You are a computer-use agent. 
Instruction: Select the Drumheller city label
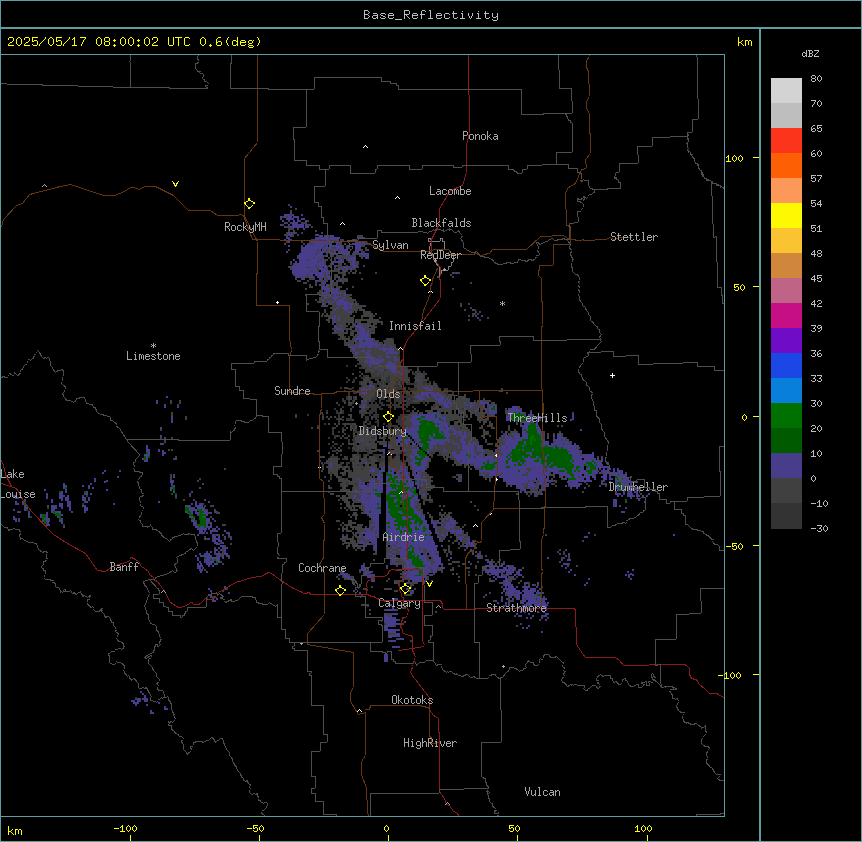coord(638,487)
